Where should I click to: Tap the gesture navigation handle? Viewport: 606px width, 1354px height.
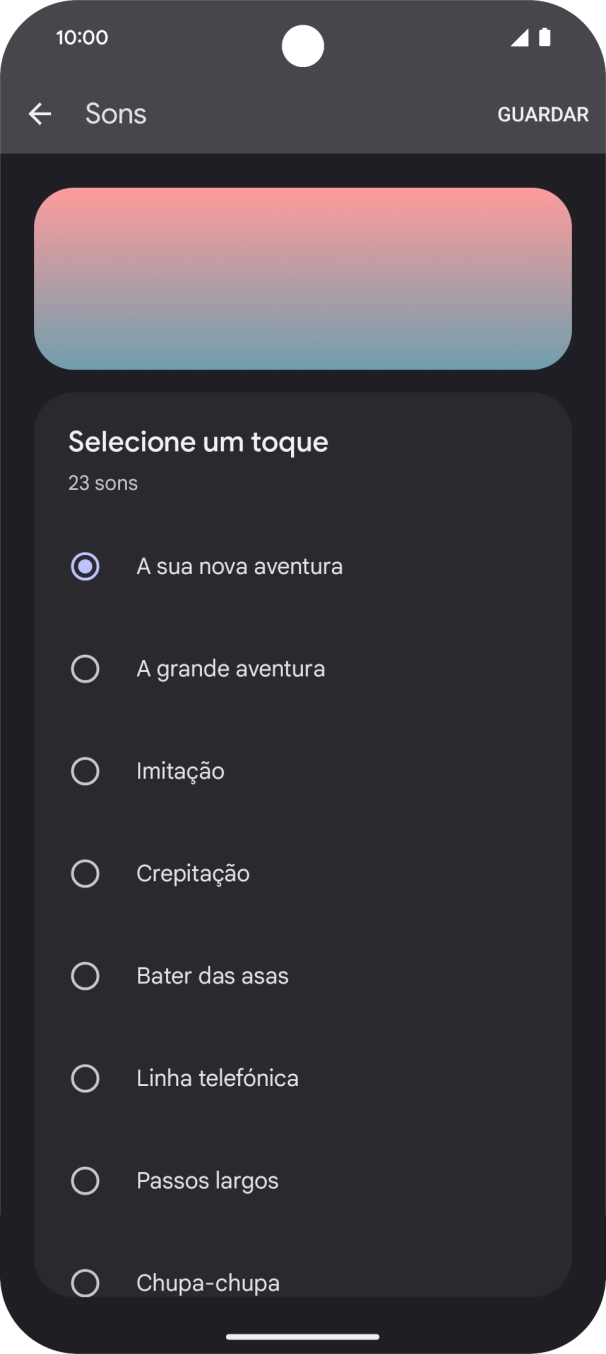click(303, 1336)
